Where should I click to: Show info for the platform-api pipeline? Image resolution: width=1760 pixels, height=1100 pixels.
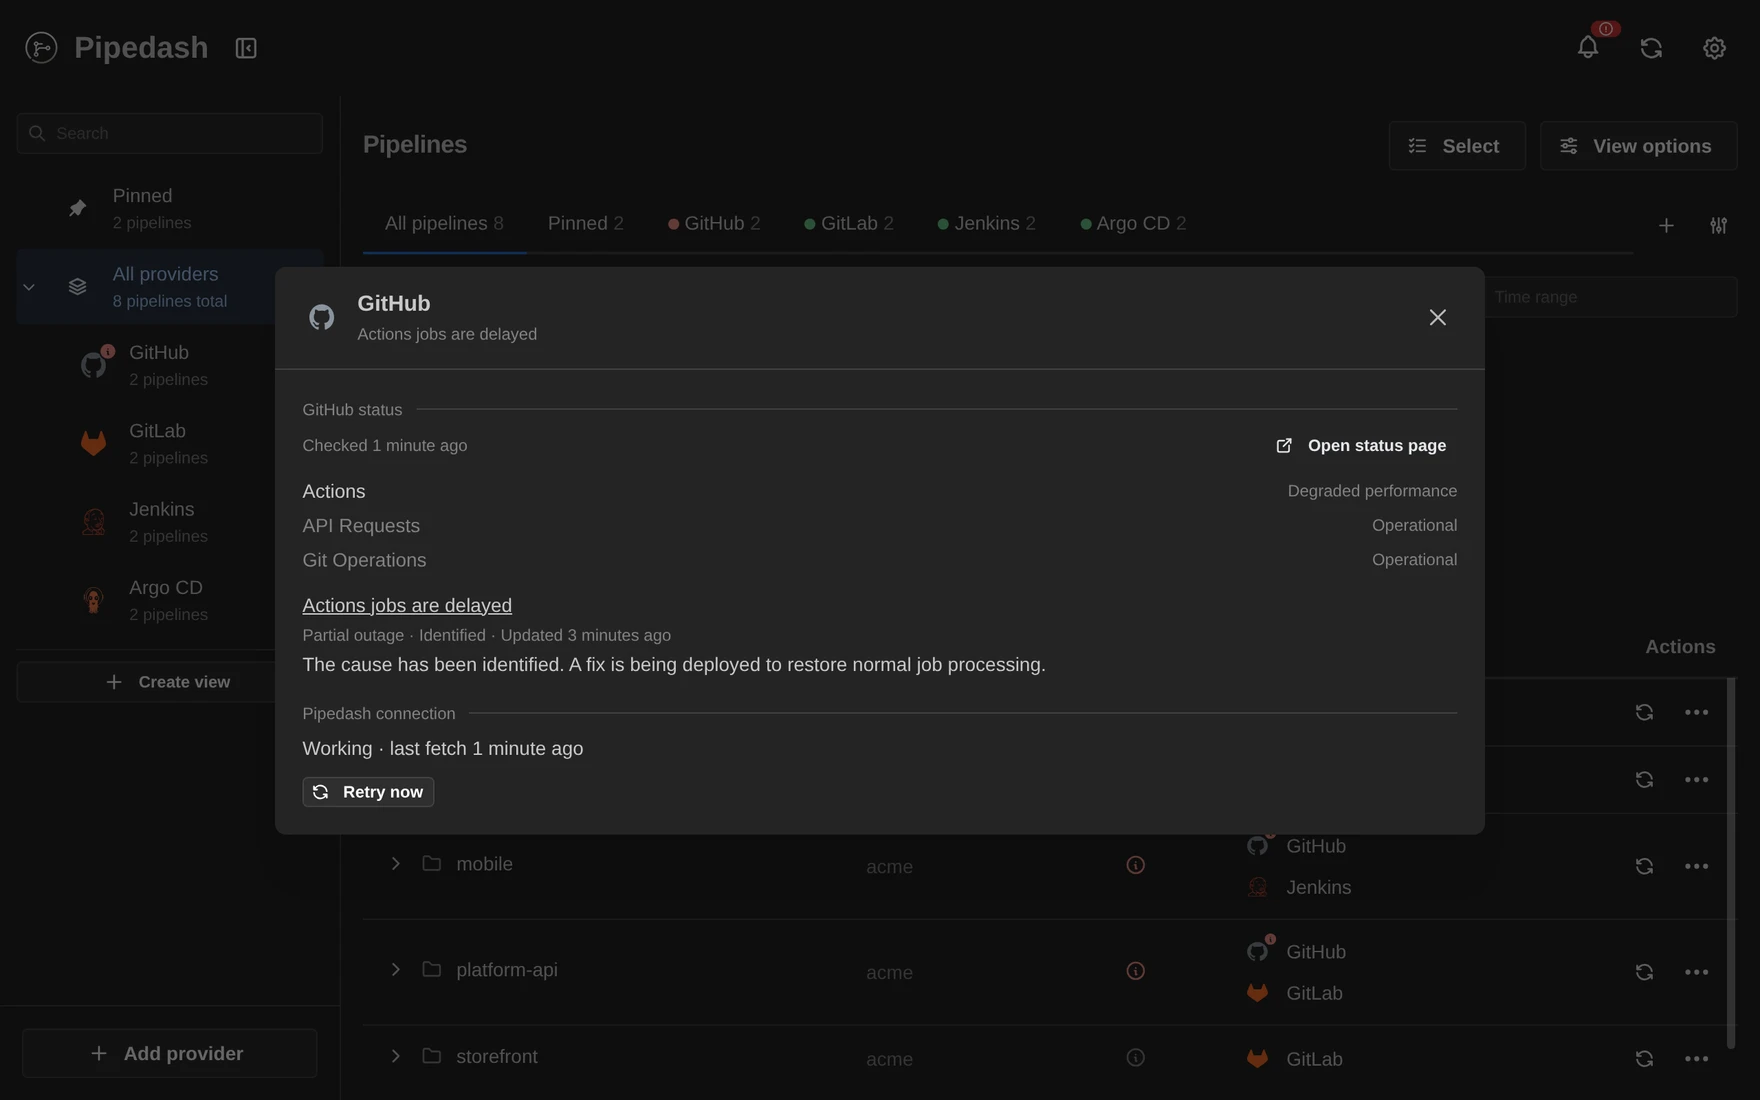(x=1135, y=971)
